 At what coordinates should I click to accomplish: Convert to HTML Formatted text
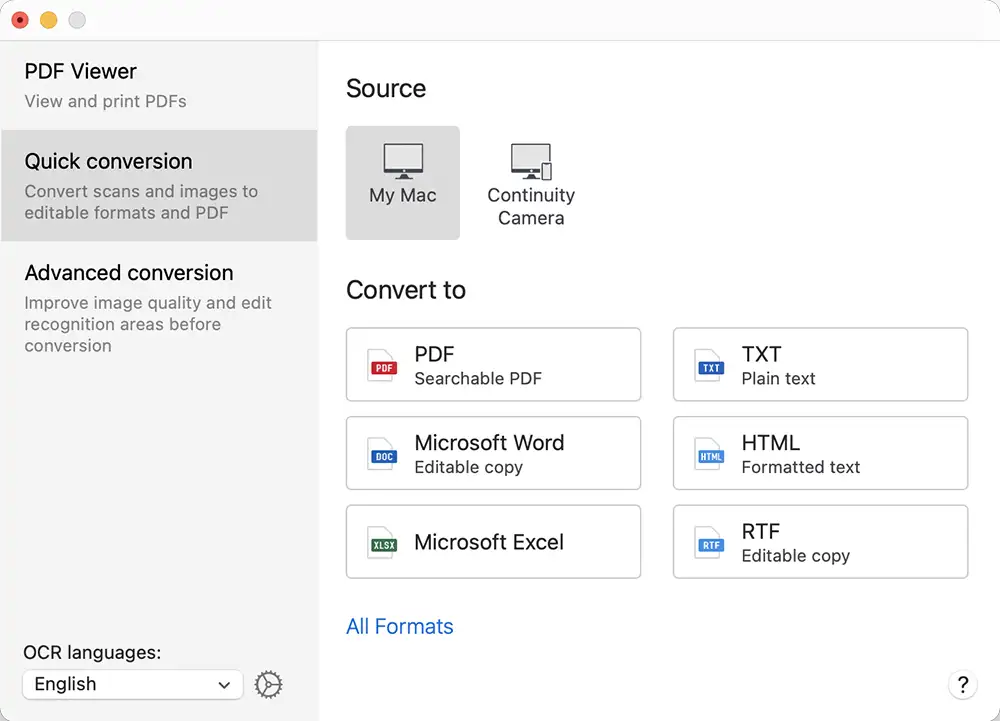tap(820, 453)
